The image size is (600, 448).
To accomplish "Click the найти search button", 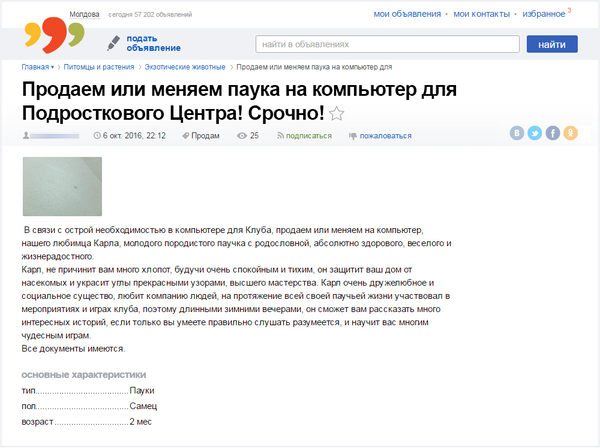I will [x=551, y=45].
